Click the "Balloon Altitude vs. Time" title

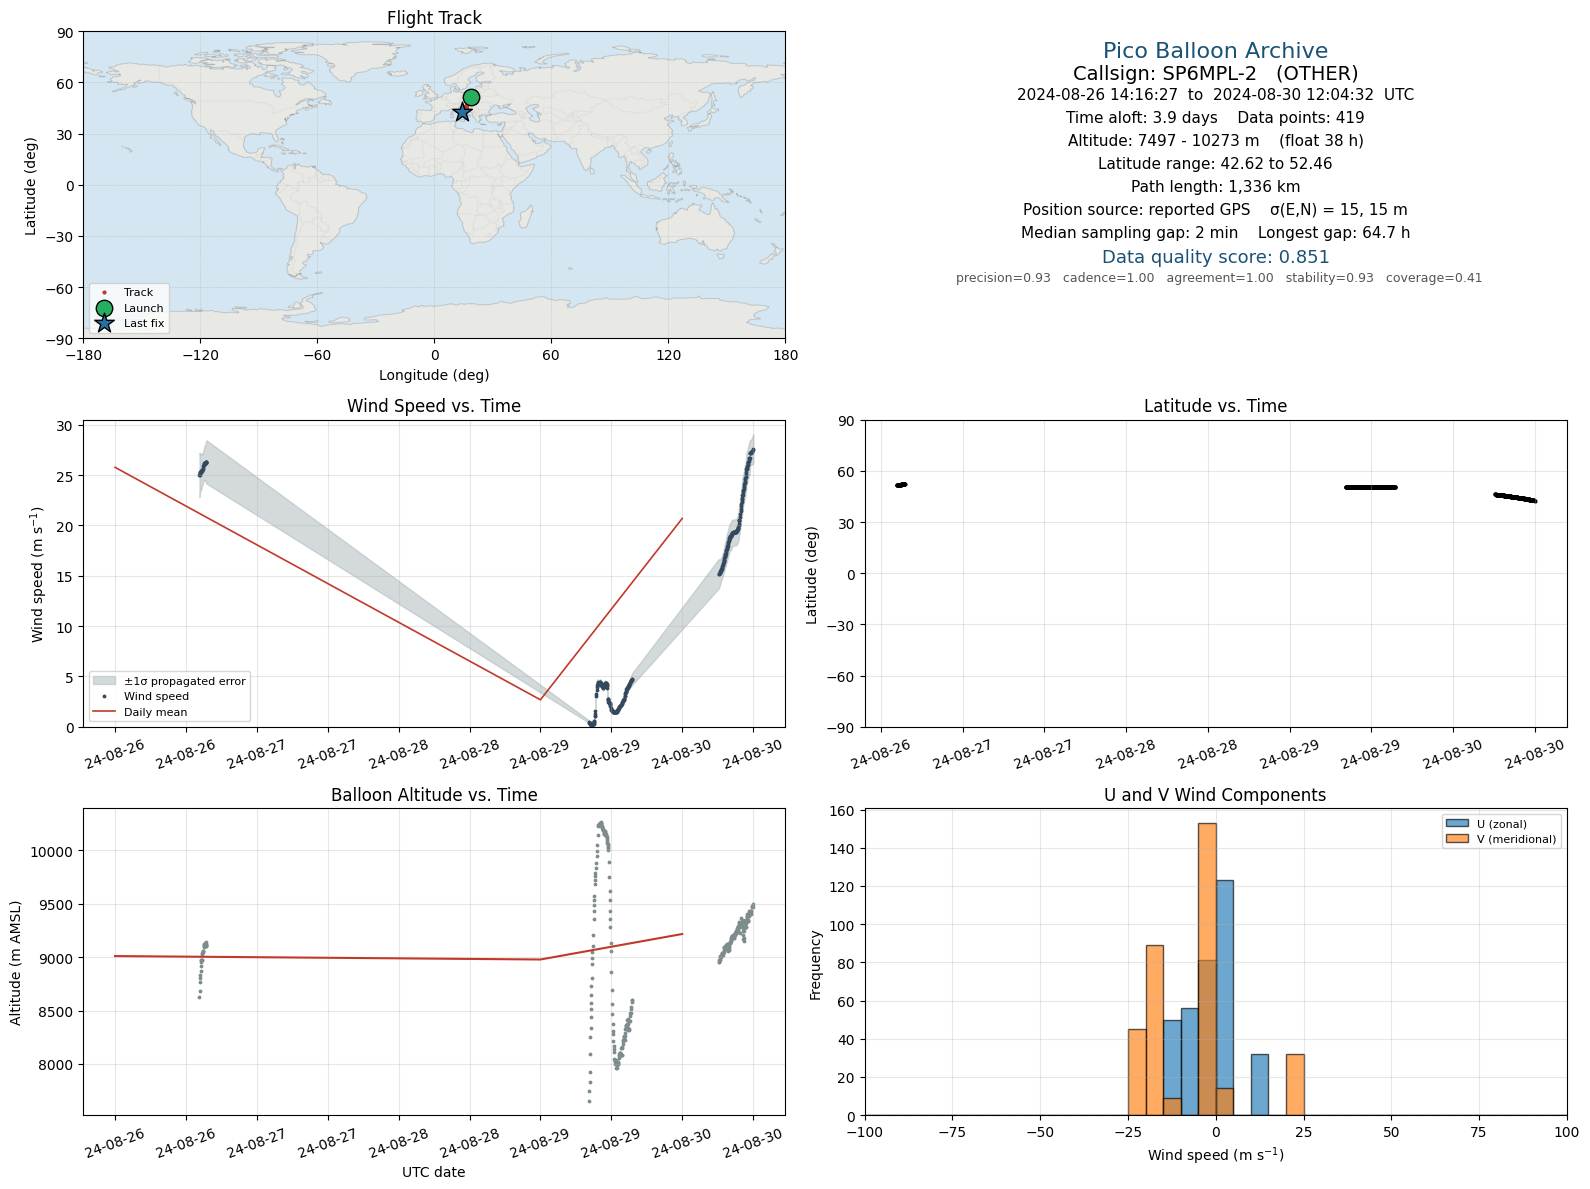point(434,795)
